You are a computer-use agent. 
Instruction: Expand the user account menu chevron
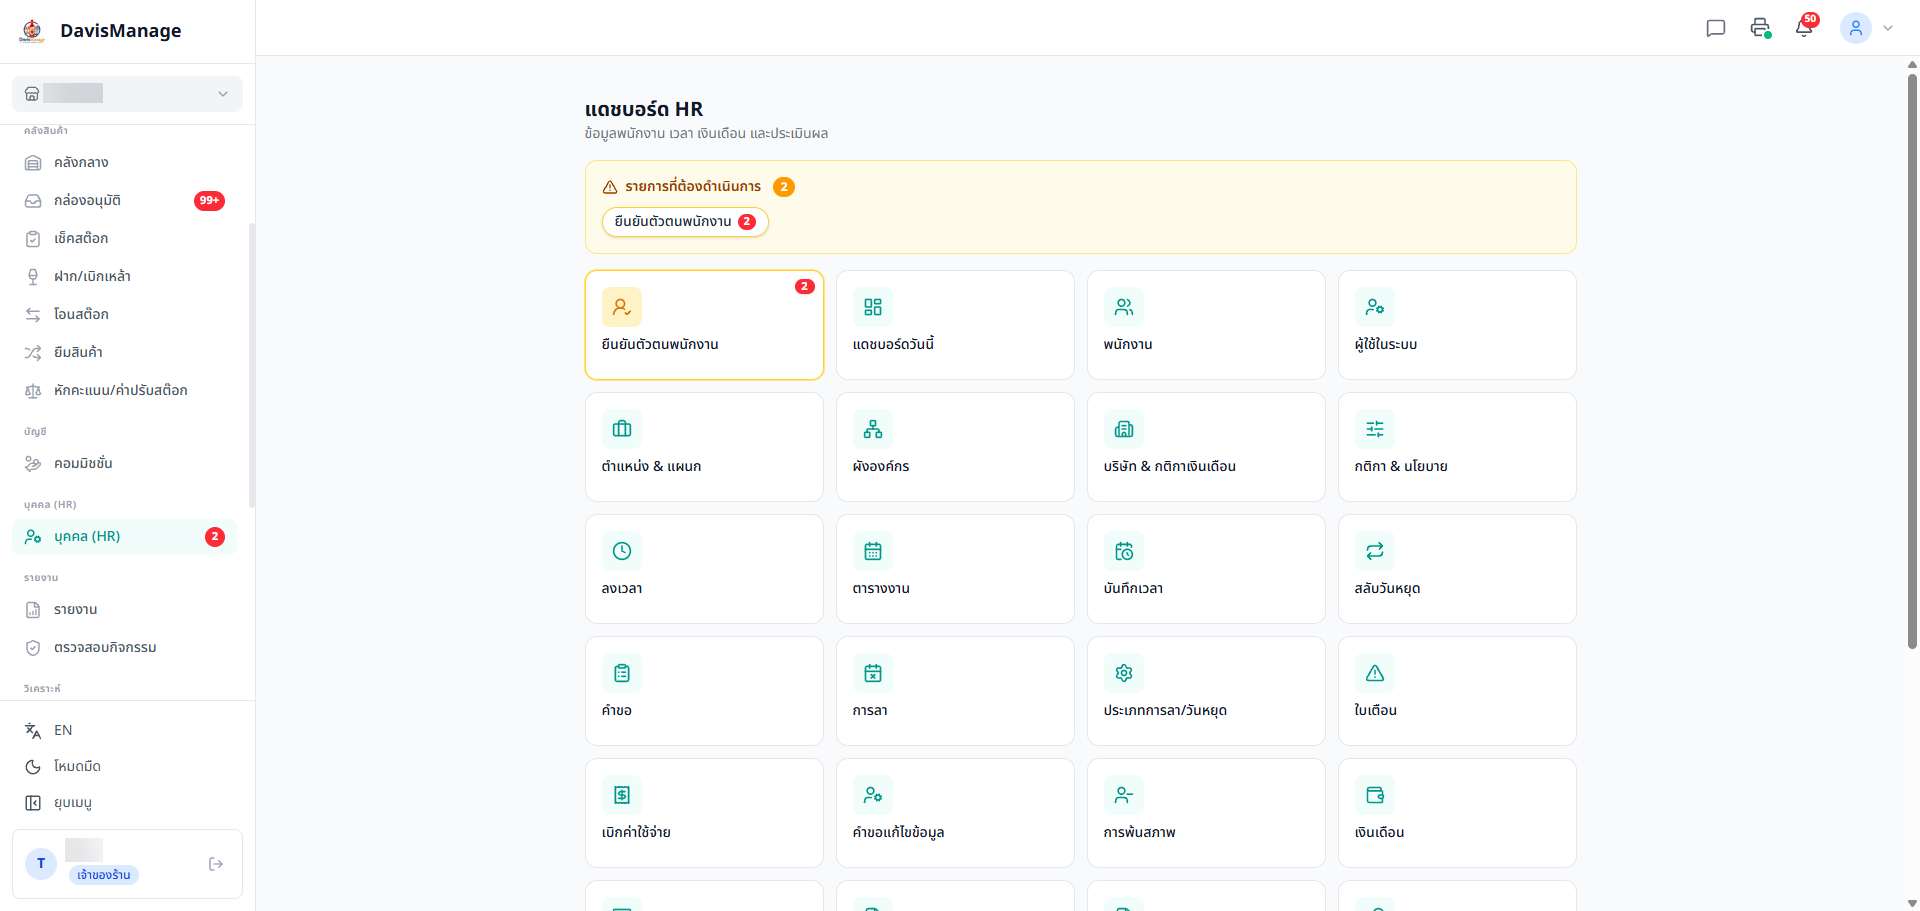(1888, 28)
